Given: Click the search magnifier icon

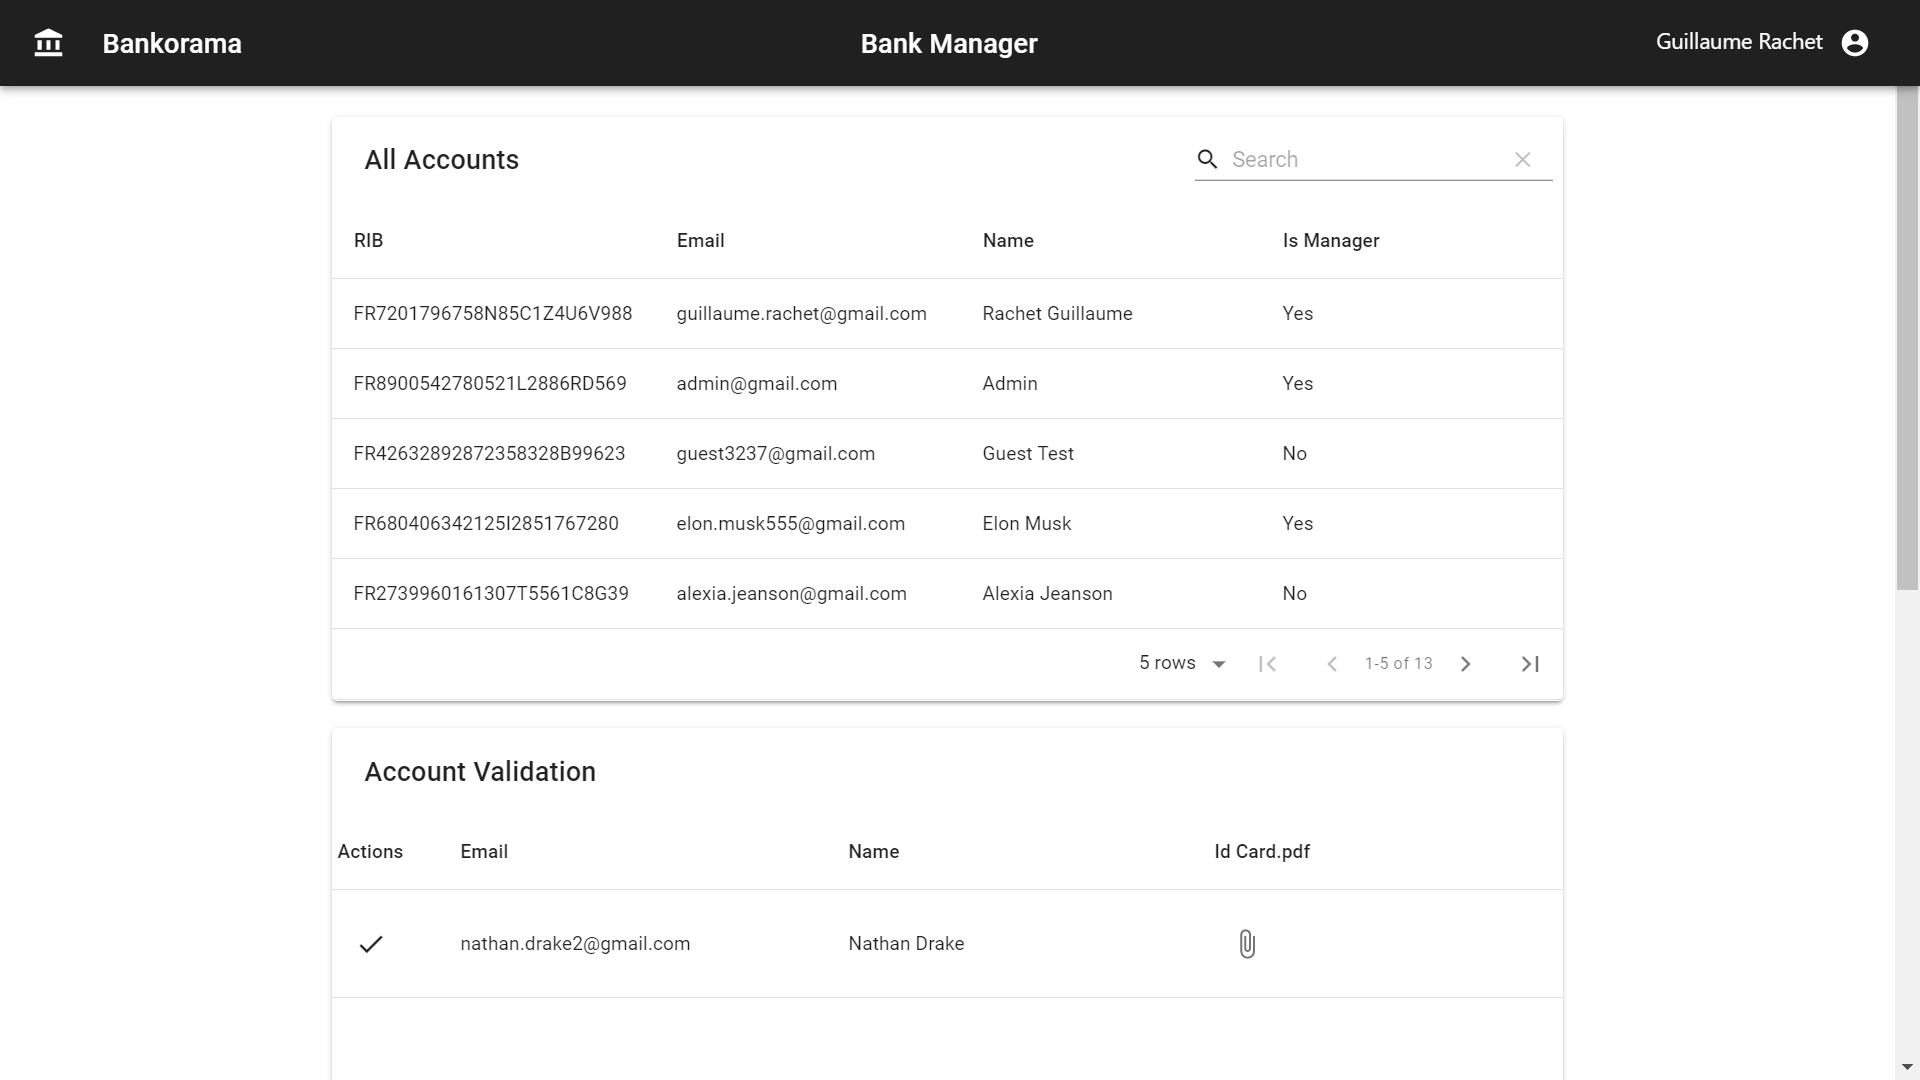Looking at the screenshot, I should [x=1207, y=159].
